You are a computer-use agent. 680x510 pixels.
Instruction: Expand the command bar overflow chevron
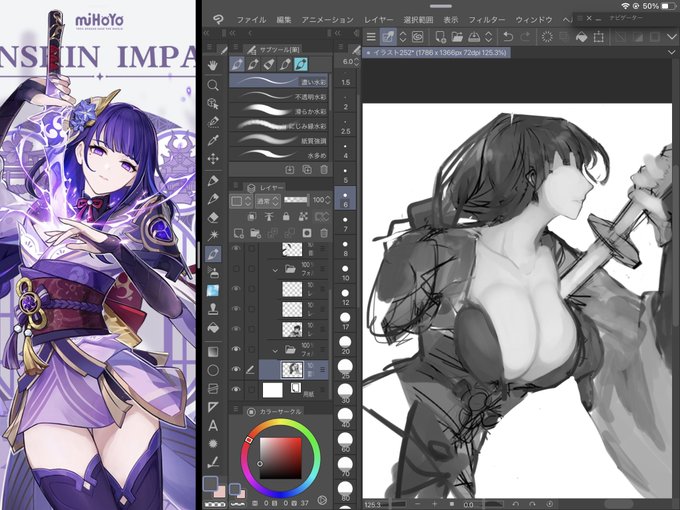coord(671,37)
